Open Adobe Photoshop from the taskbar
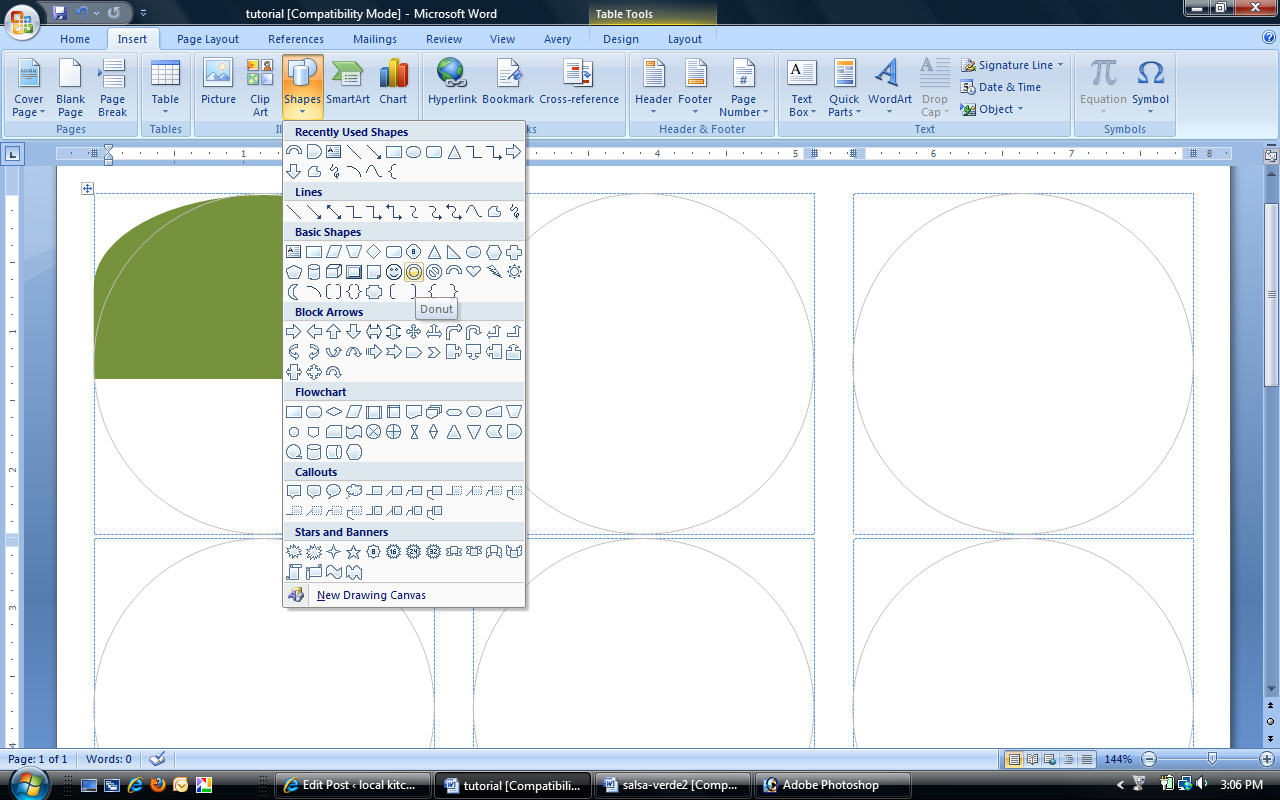The image size is (1280, 800). click(831, 785)
